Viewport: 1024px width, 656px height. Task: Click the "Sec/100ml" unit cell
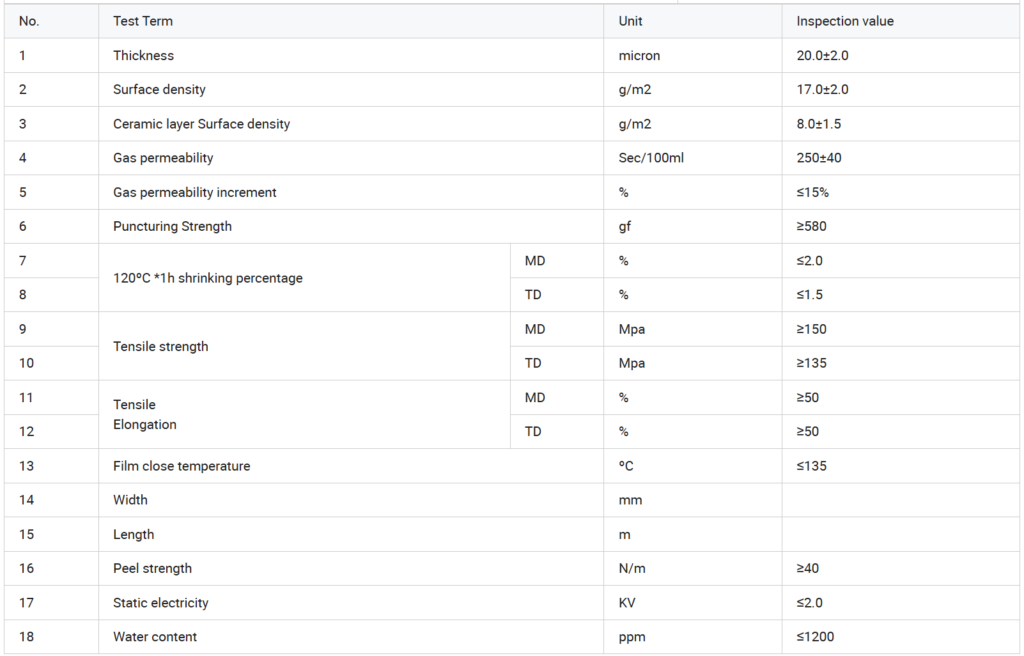coord(651,158)
